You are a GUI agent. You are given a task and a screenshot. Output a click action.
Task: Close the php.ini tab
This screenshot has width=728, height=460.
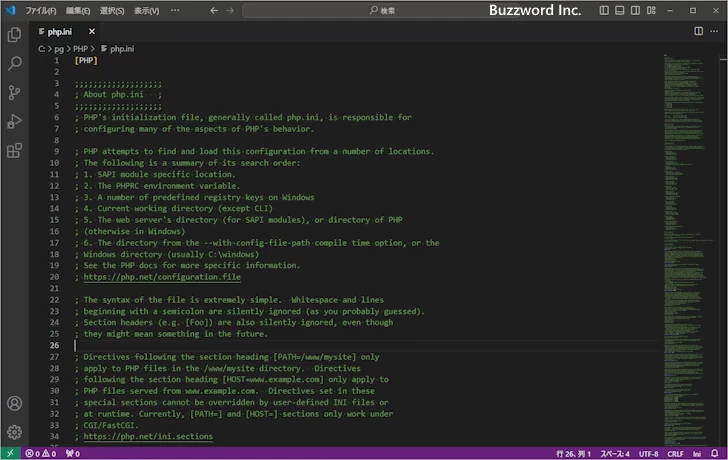pyautogui.click(x=92, y=31)
